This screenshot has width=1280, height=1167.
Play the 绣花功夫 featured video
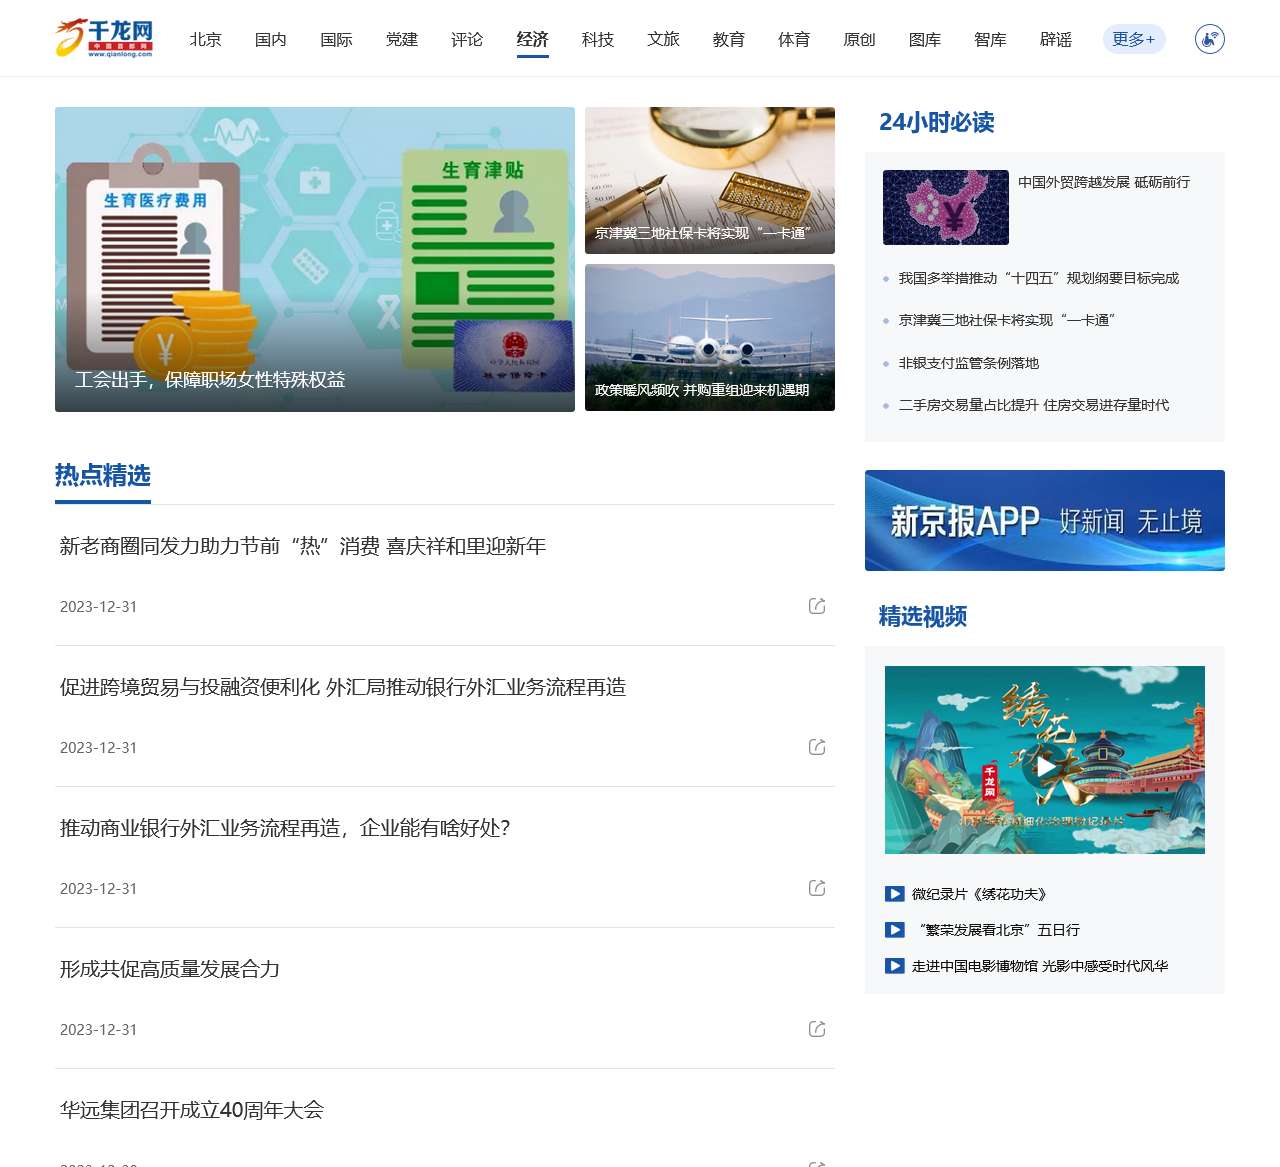coord(1044,765)
